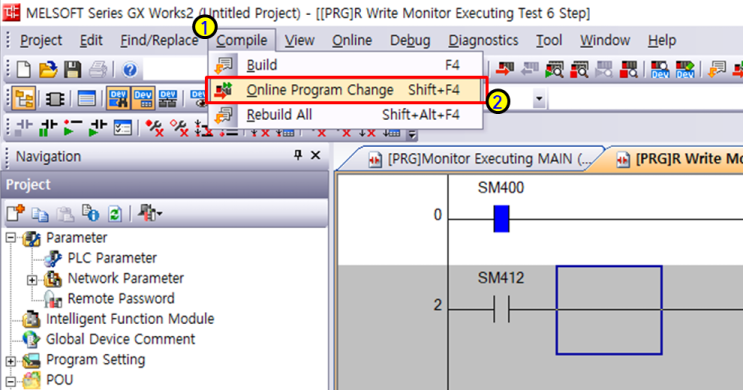Stop monitoring with the red-square magnifier icon

579,70
